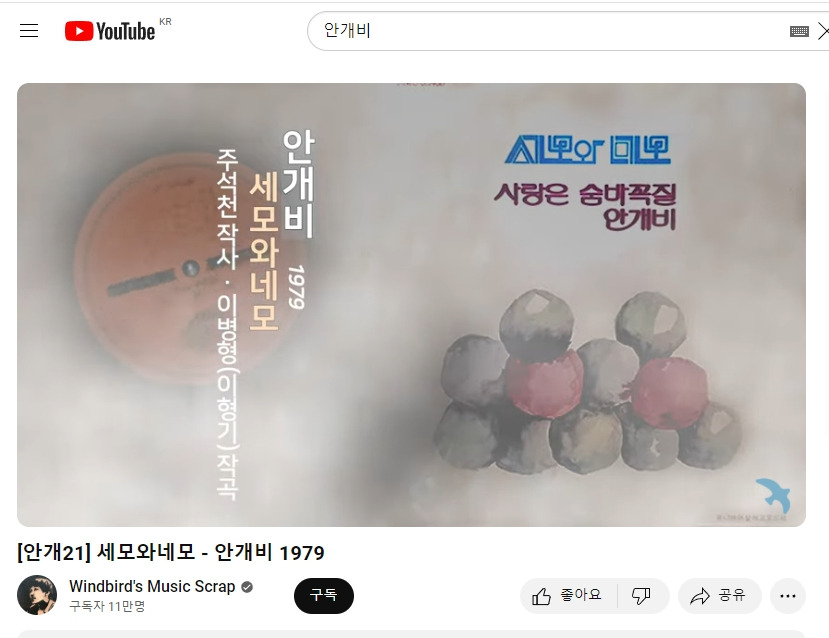Open the on-screen keyboard icon

799,31
